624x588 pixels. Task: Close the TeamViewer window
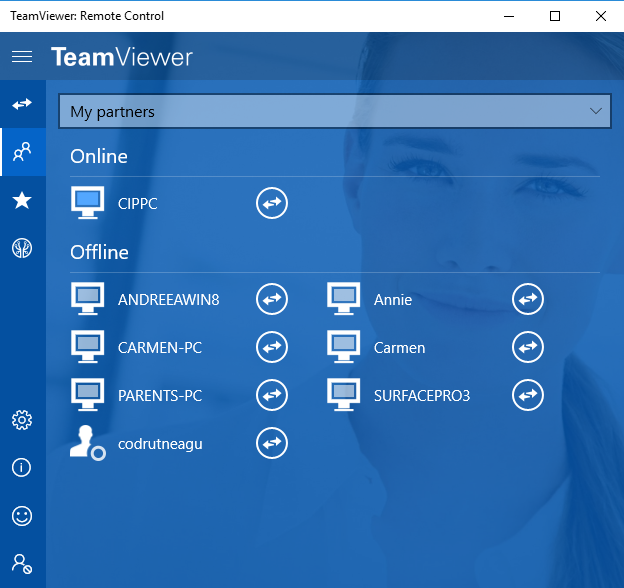601,16
